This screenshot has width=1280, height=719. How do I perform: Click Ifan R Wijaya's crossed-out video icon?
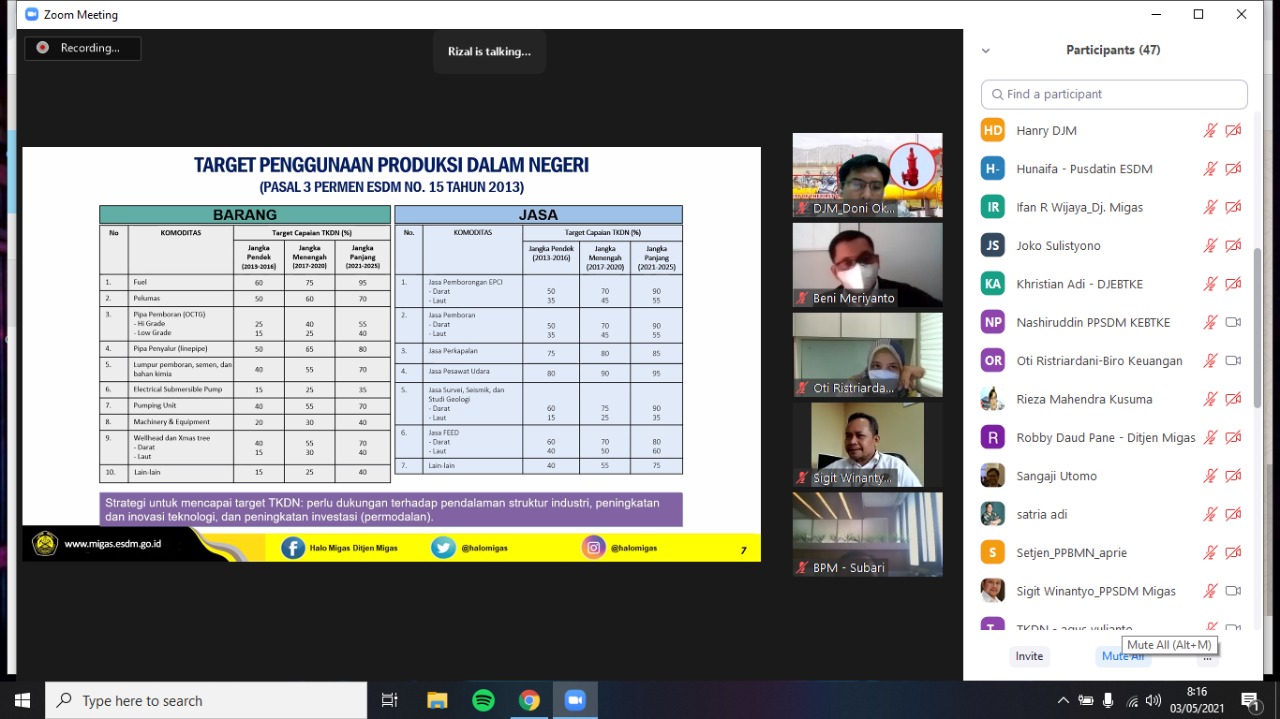tap(1233, 207)
